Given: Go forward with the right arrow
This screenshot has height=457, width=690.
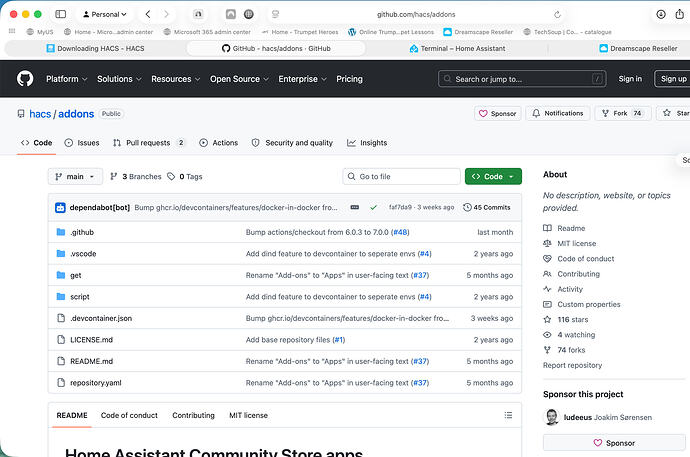Looking at the screenshot, I should click(x=166, y=14).
